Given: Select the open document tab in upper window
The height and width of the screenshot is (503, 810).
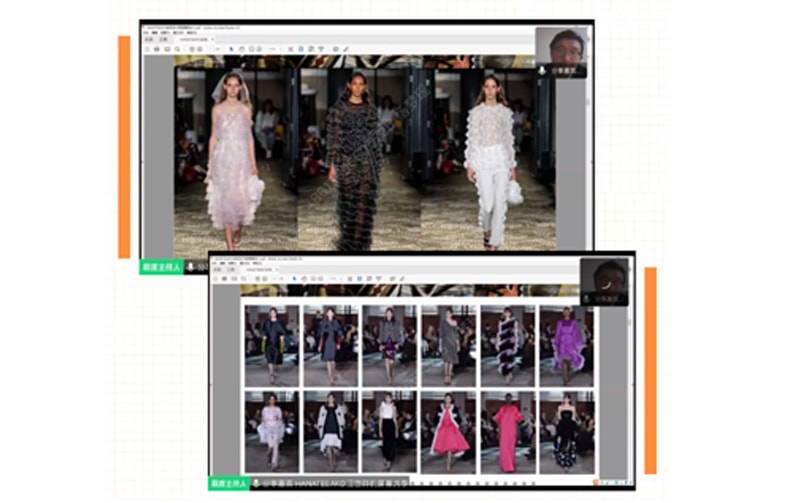Looking at the screenshot, I should pos(196,39).
